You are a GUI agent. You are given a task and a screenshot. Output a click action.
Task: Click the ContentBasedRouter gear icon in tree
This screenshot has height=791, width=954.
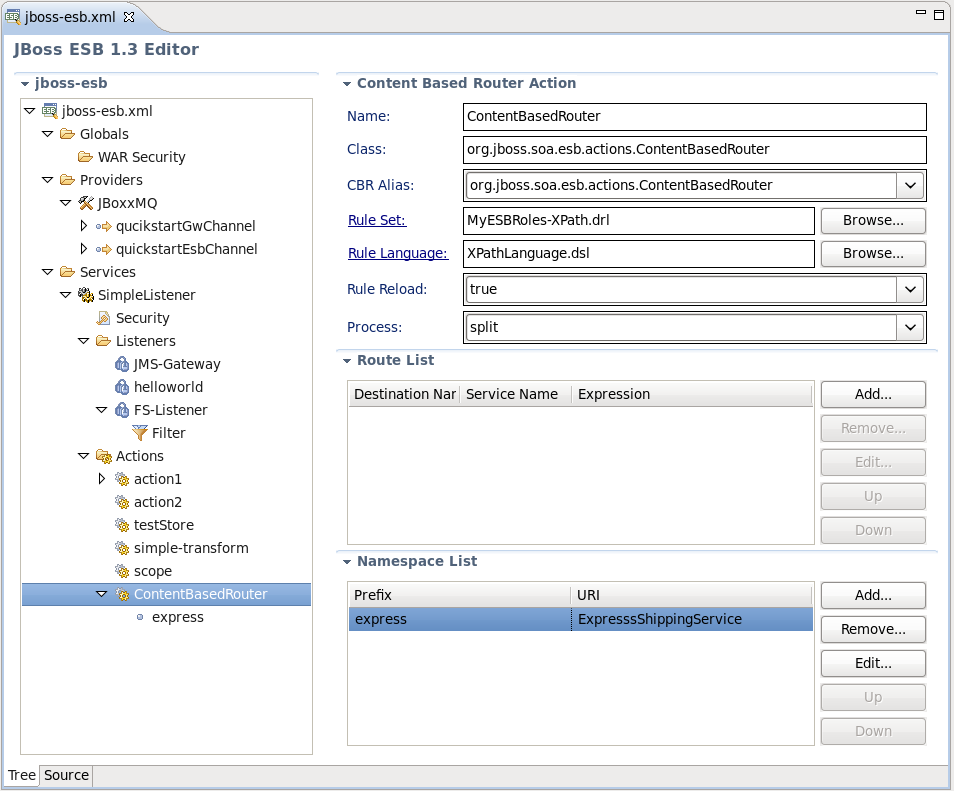pos(122,594)
